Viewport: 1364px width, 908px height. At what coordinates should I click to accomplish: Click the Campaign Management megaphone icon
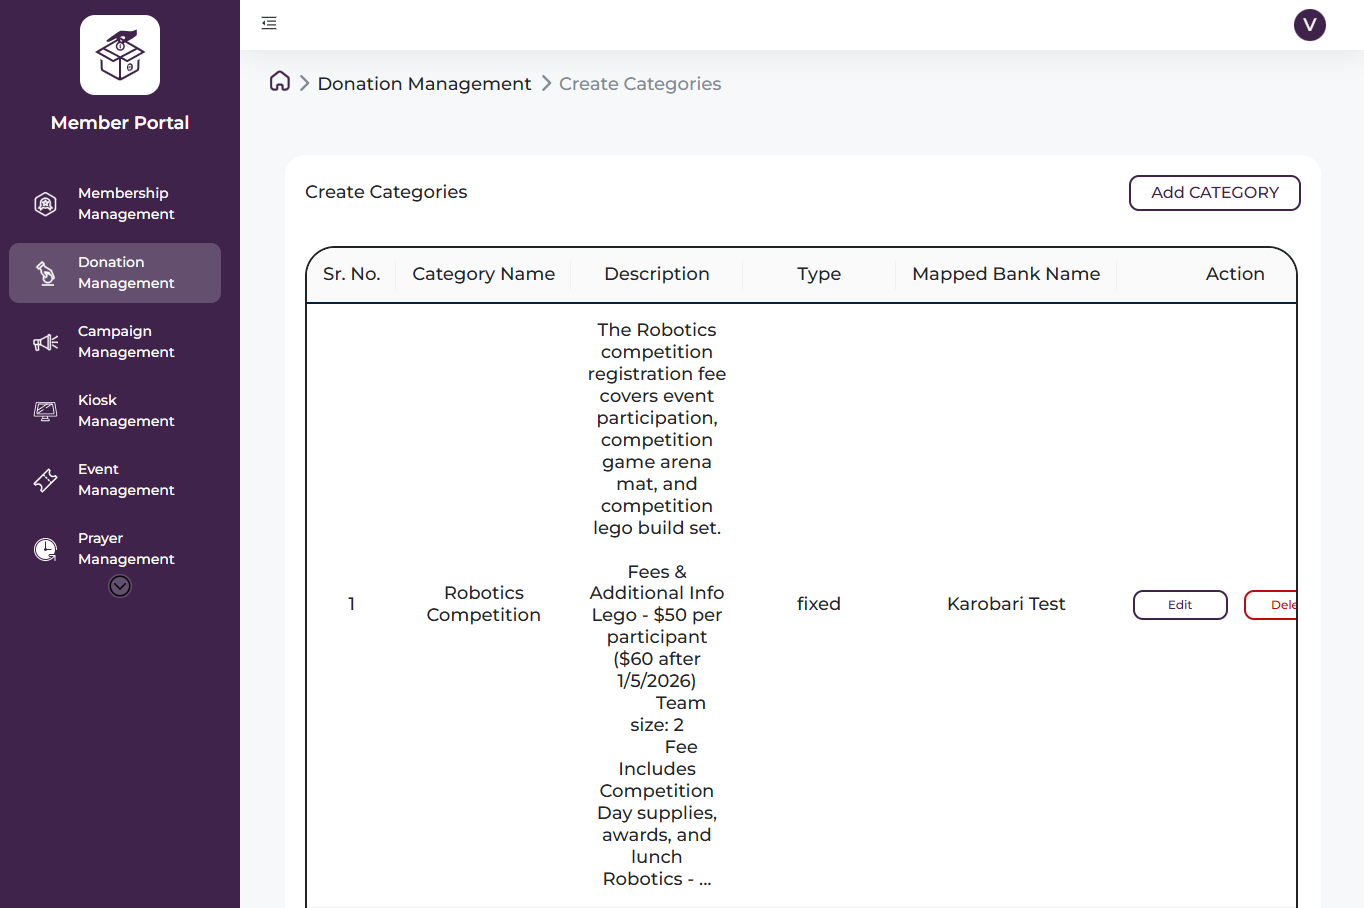click(x=45, y=342)
